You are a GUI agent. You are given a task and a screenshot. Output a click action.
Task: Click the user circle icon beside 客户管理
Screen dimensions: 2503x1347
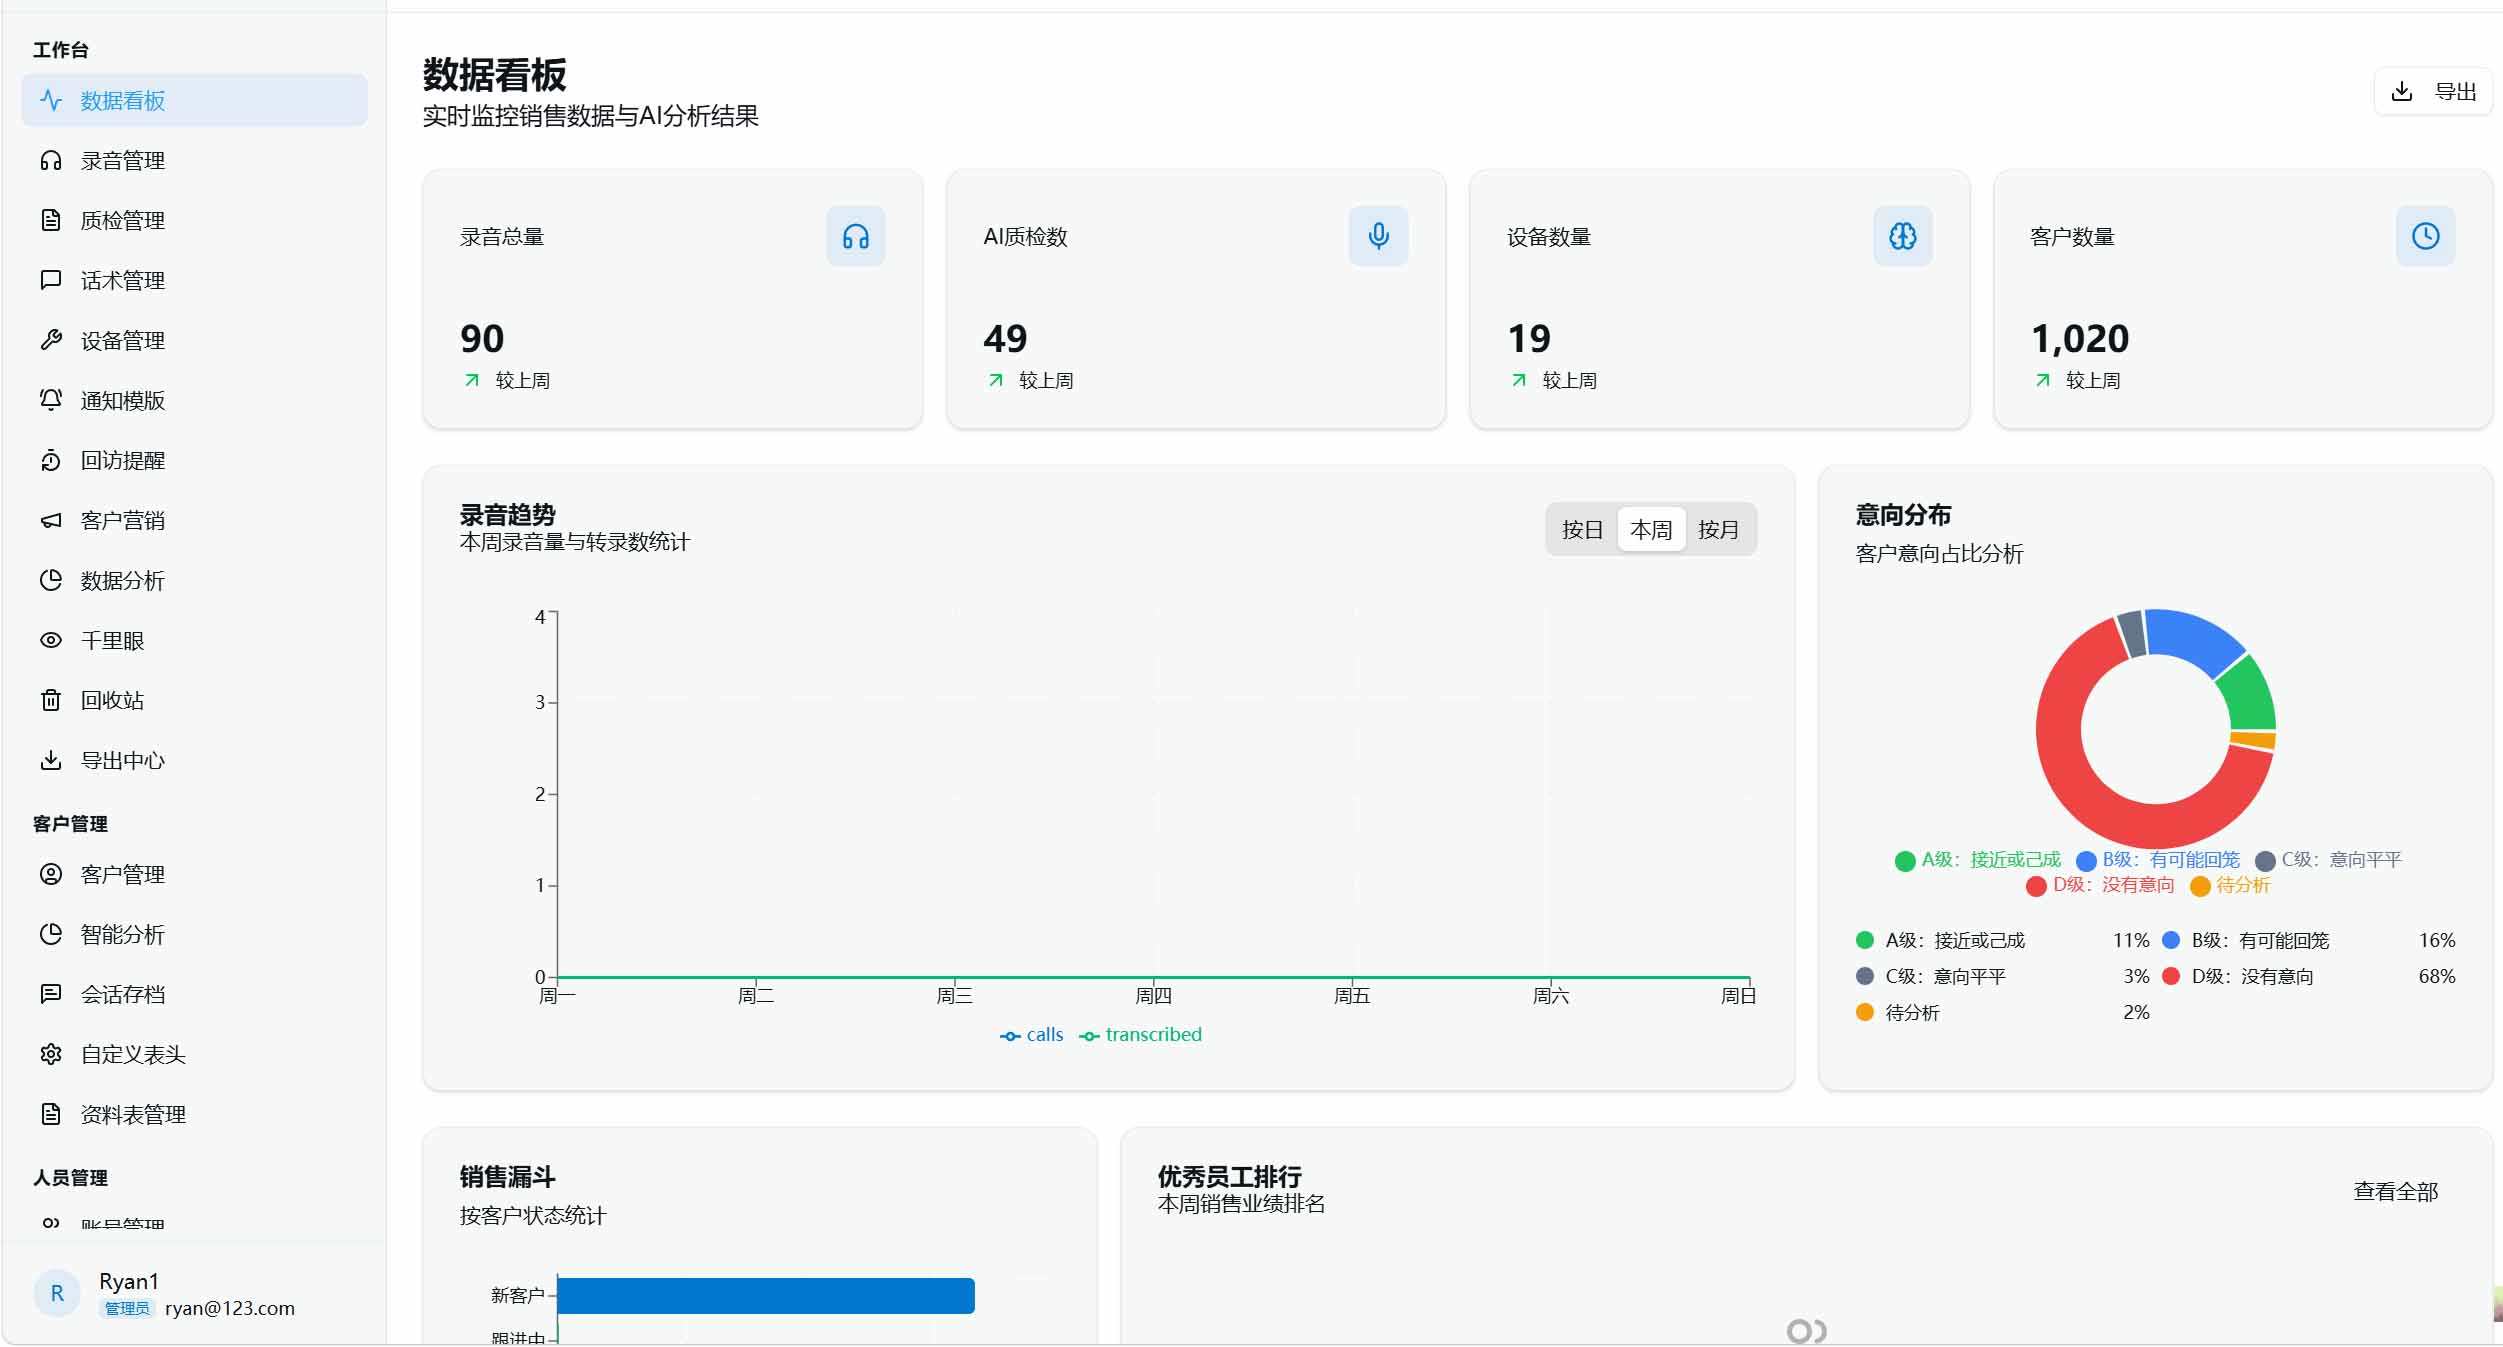pos(51,874)
